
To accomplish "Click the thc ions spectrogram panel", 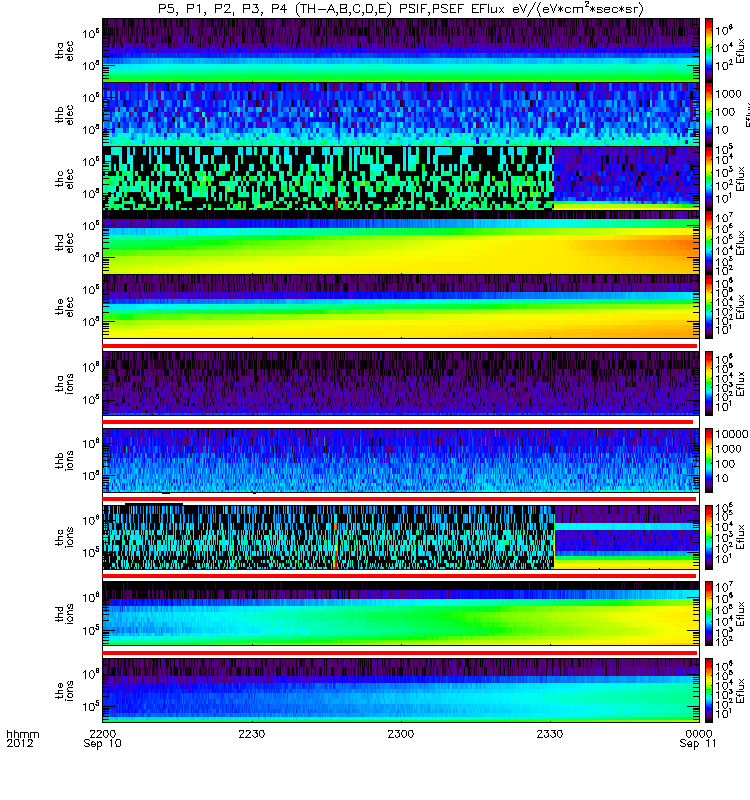I will pos(401,537).
